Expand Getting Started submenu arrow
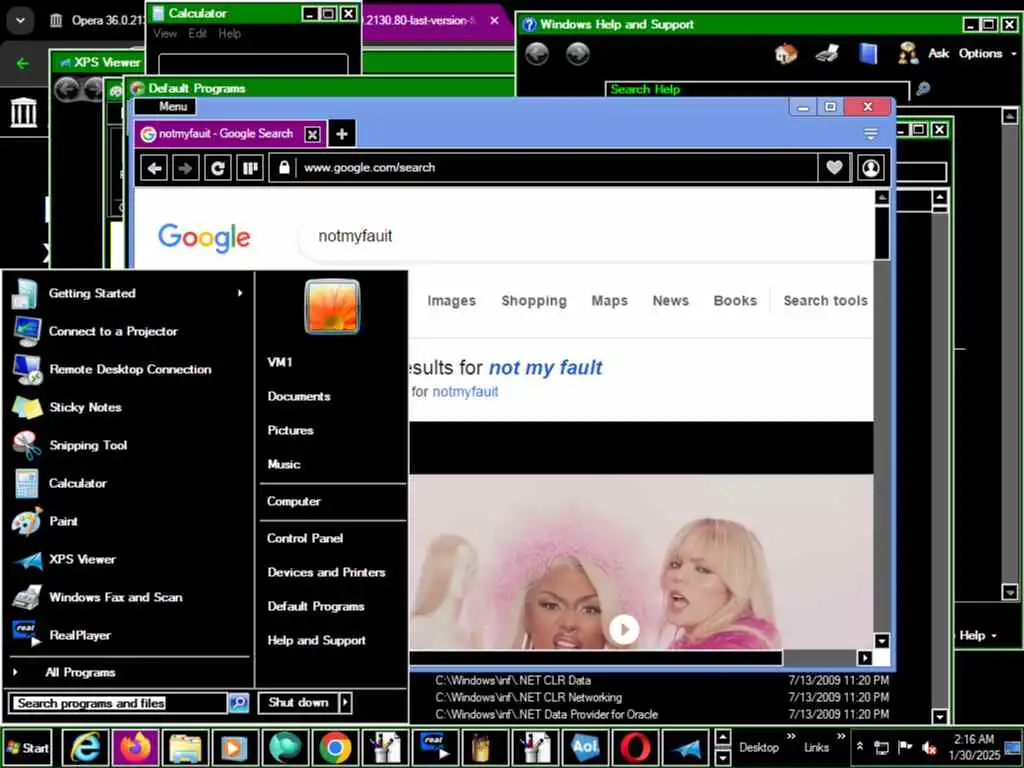Screen dimensions: 1024x768 click(x=240, y=293)
